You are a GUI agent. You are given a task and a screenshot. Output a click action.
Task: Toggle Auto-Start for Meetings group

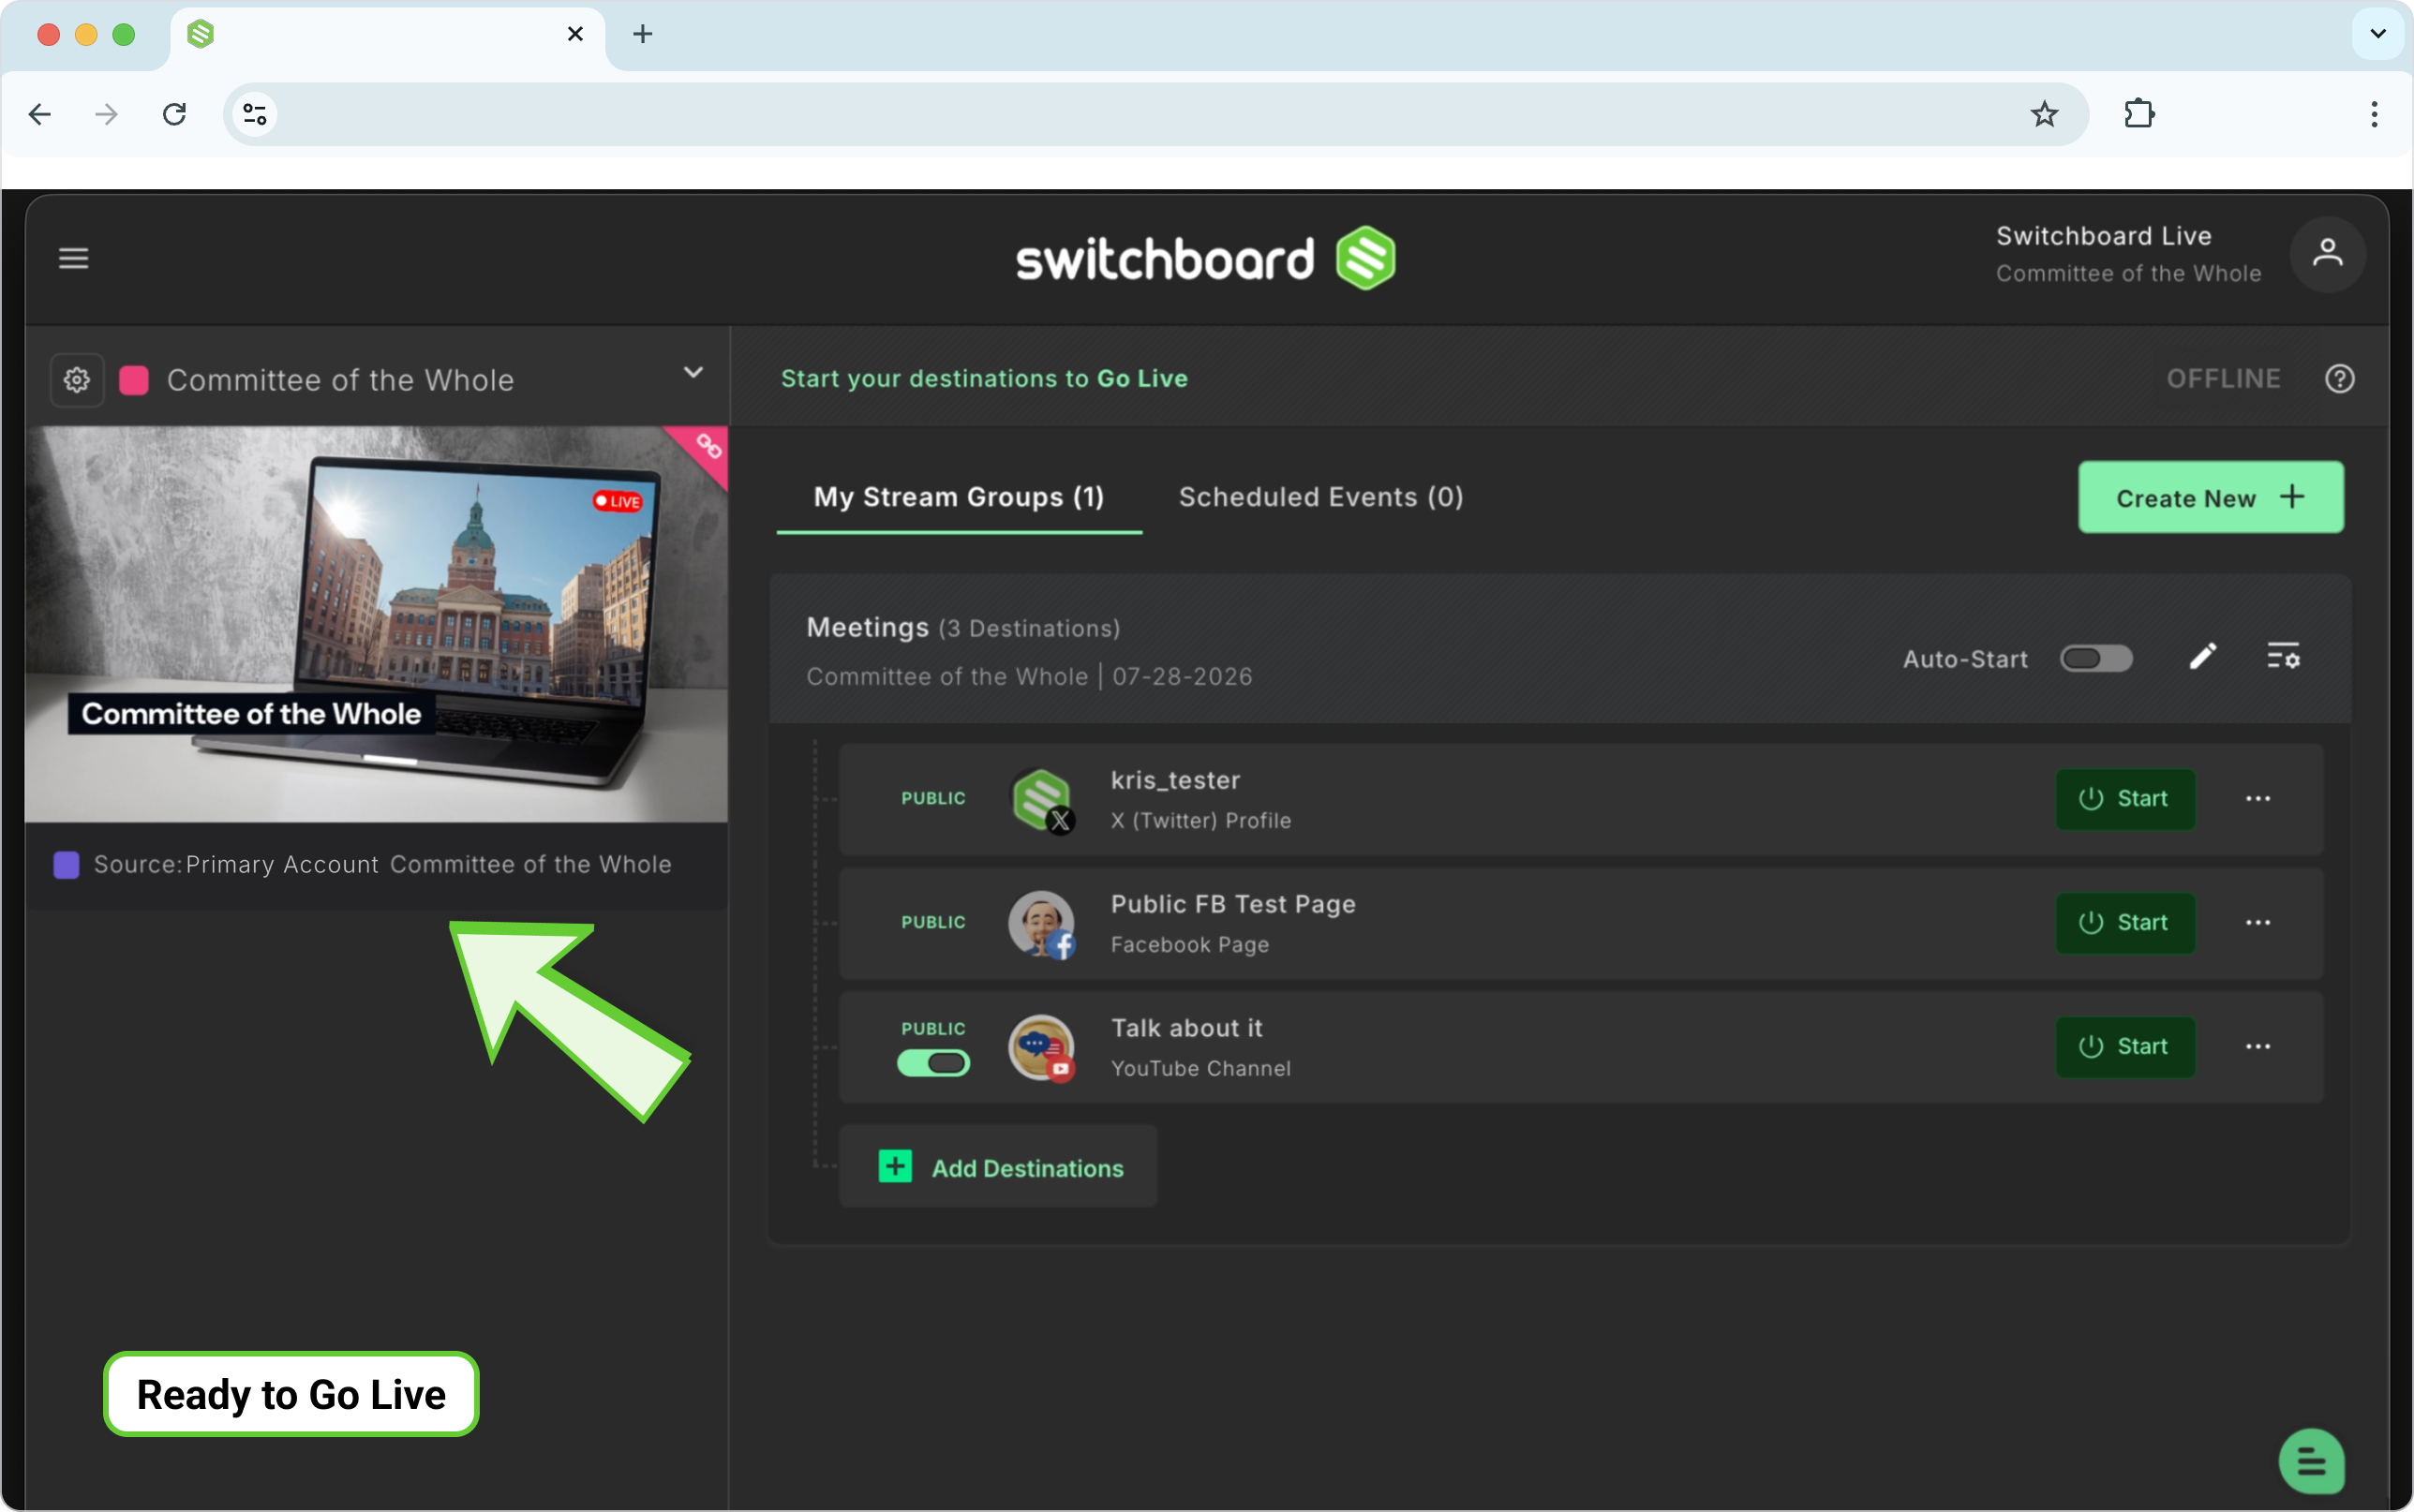click(x=2096, y=659)
